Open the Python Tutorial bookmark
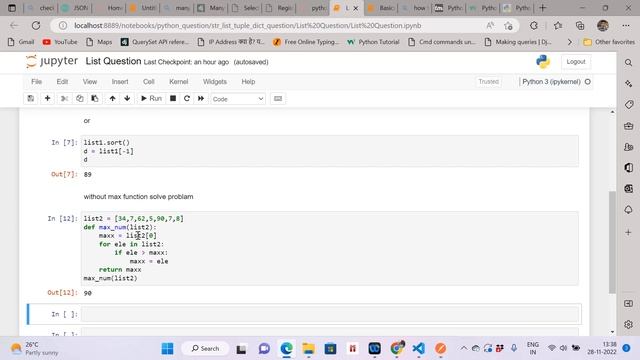The width and height of the screenshot is (640, 360). (x=373, y=42)
